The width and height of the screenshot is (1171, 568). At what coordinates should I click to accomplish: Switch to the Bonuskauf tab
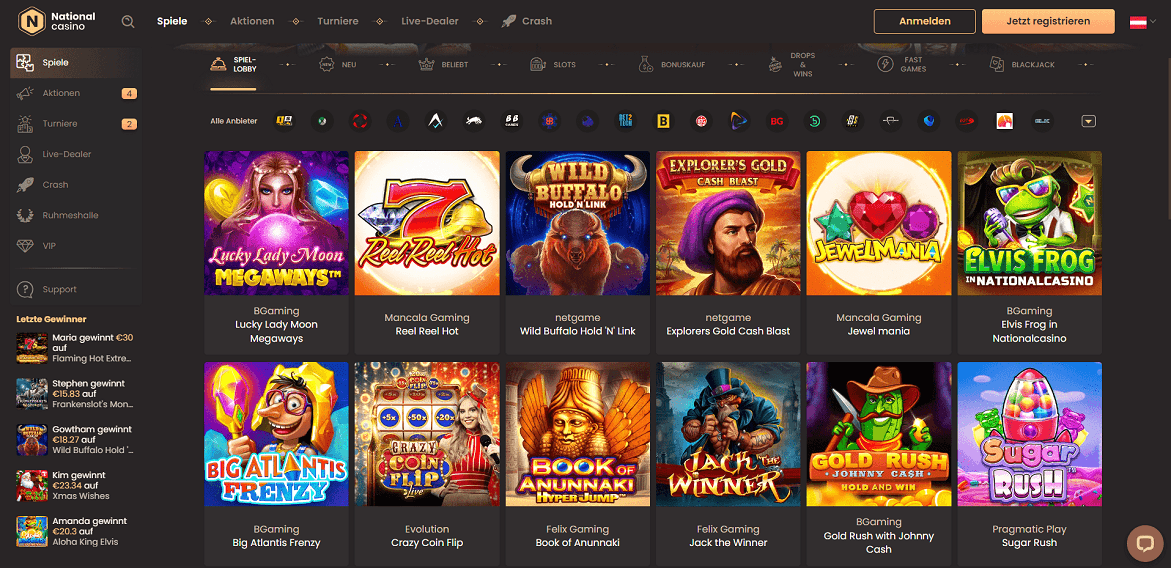click(x=672, y=65)
